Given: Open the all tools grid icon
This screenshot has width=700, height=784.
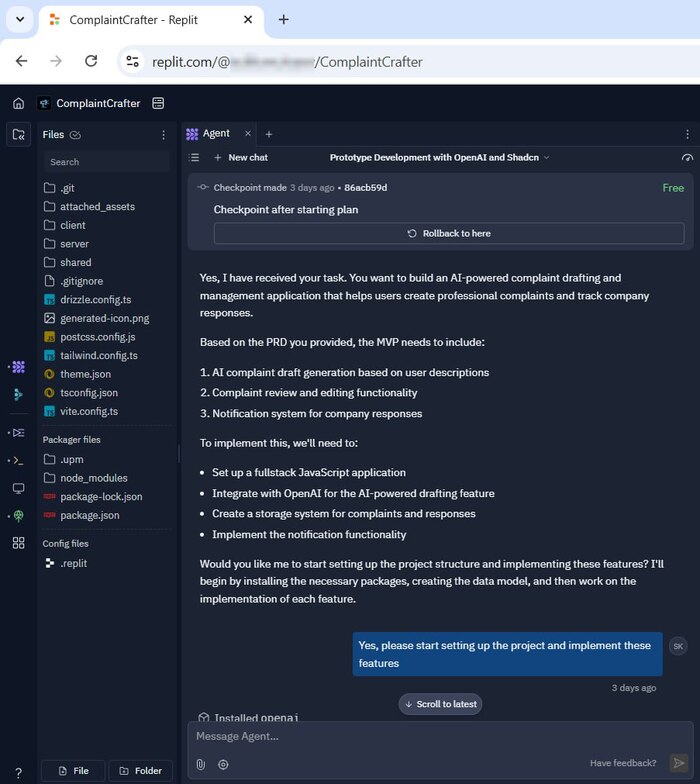Looking at the screenshot, I should click(x=18, y=542).
